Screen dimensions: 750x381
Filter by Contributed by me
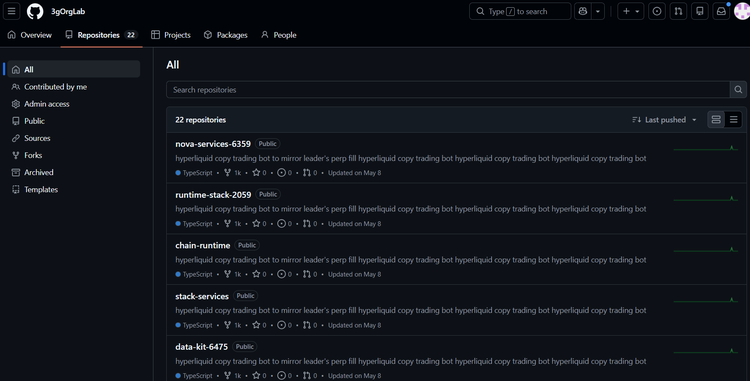pos(74,87)
